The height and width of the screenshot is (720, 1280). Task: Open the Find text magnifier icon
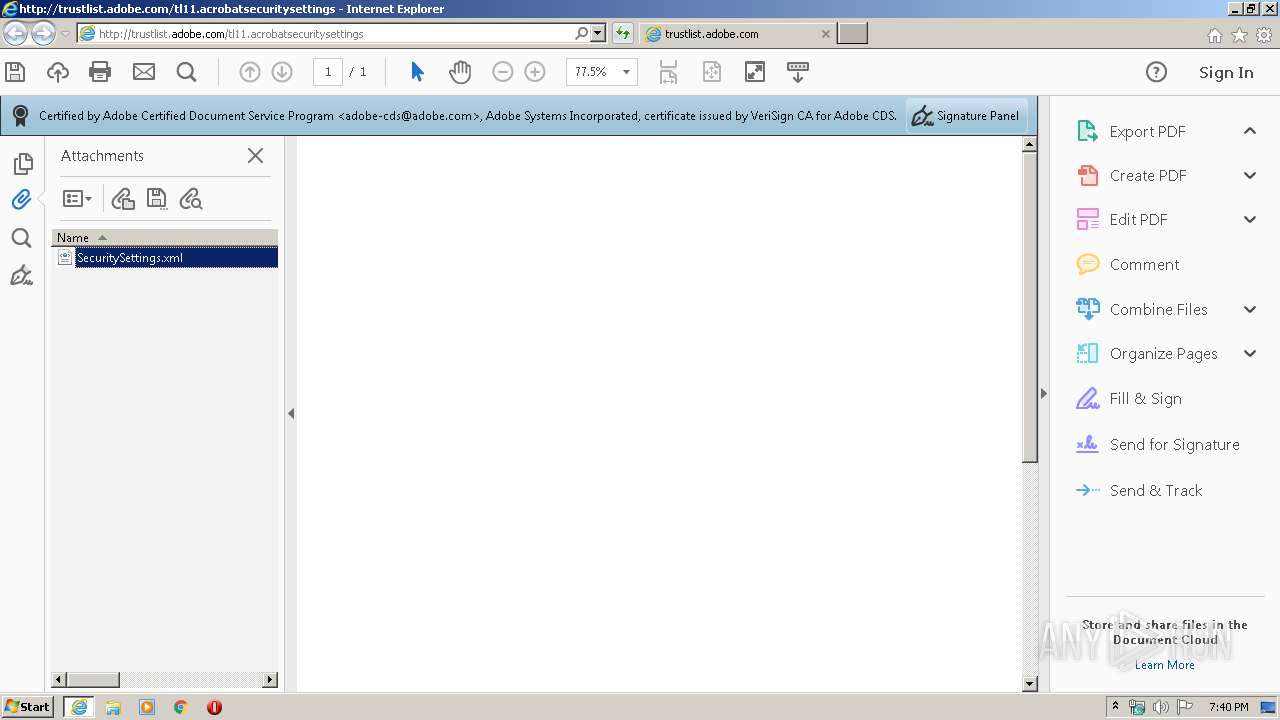pyautogui.click(x=186, y=72)
